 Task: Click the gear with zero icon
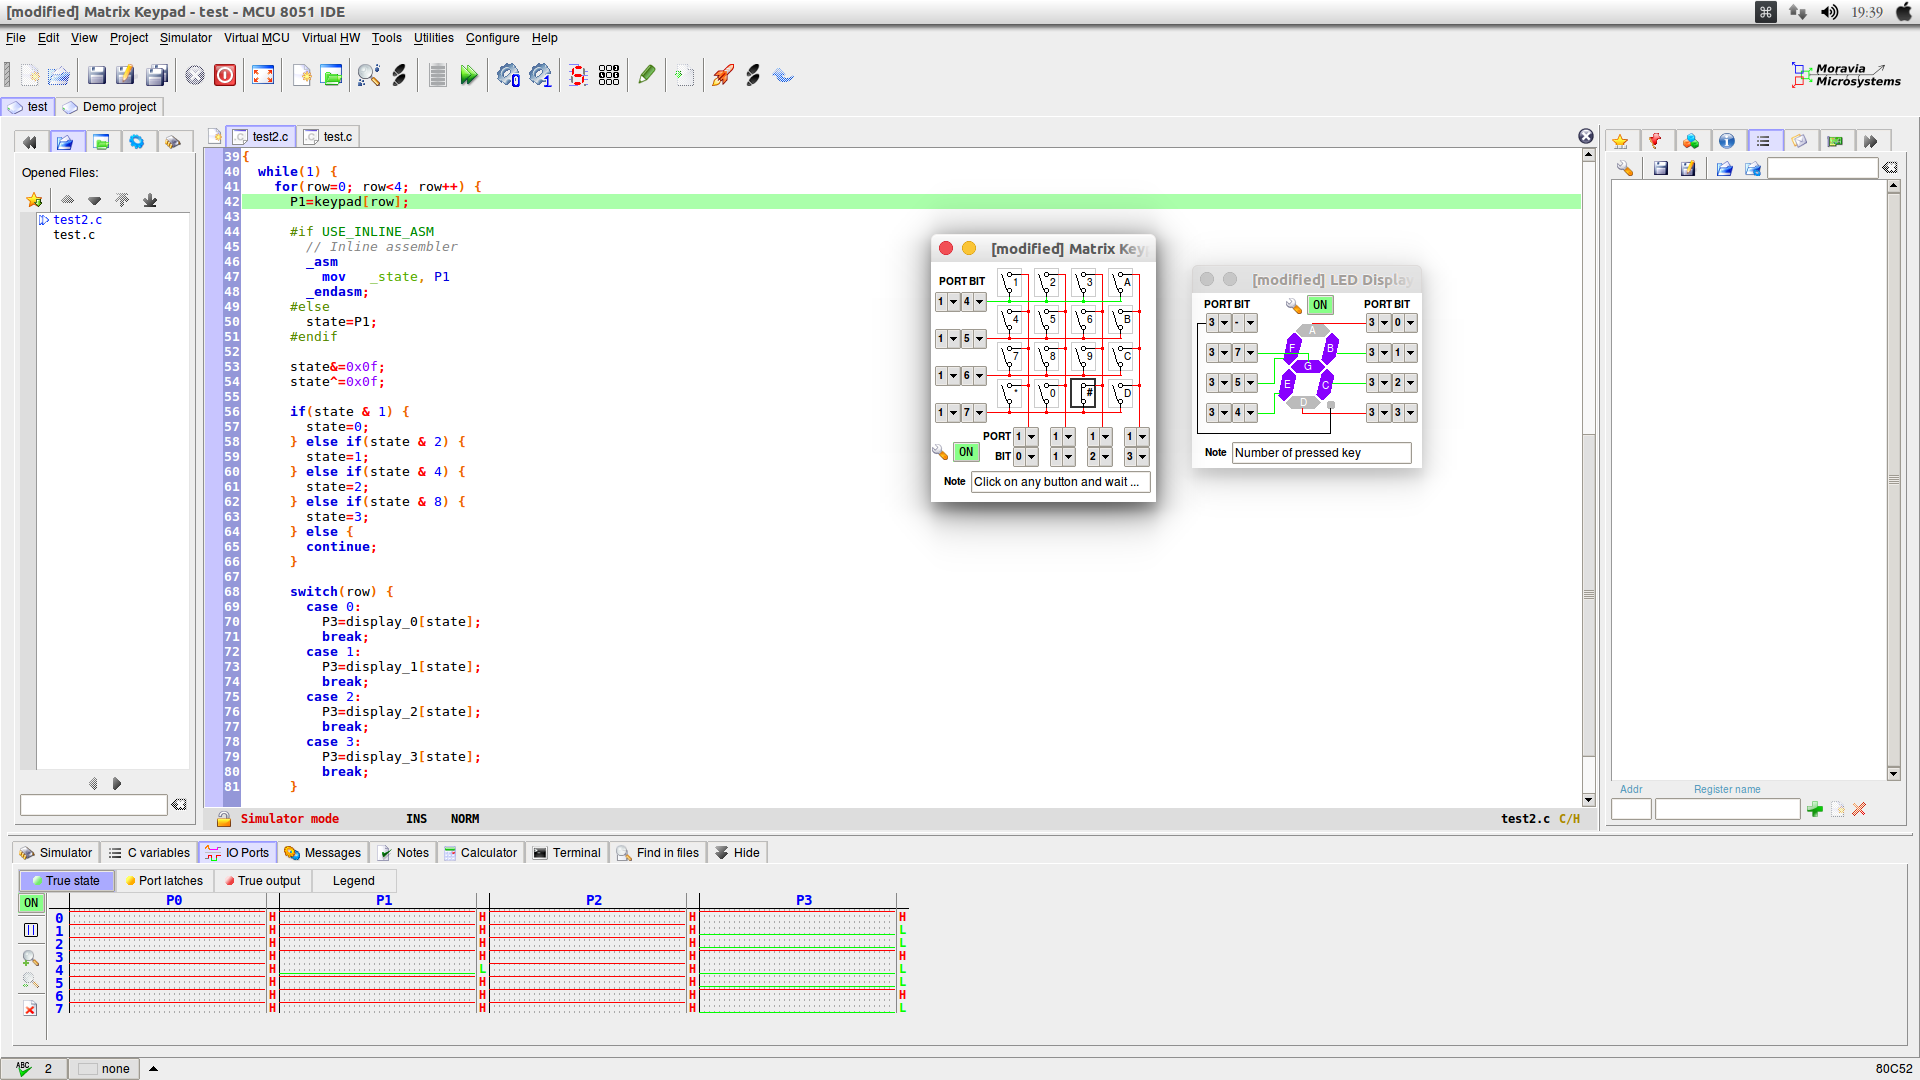pos(508,76)
